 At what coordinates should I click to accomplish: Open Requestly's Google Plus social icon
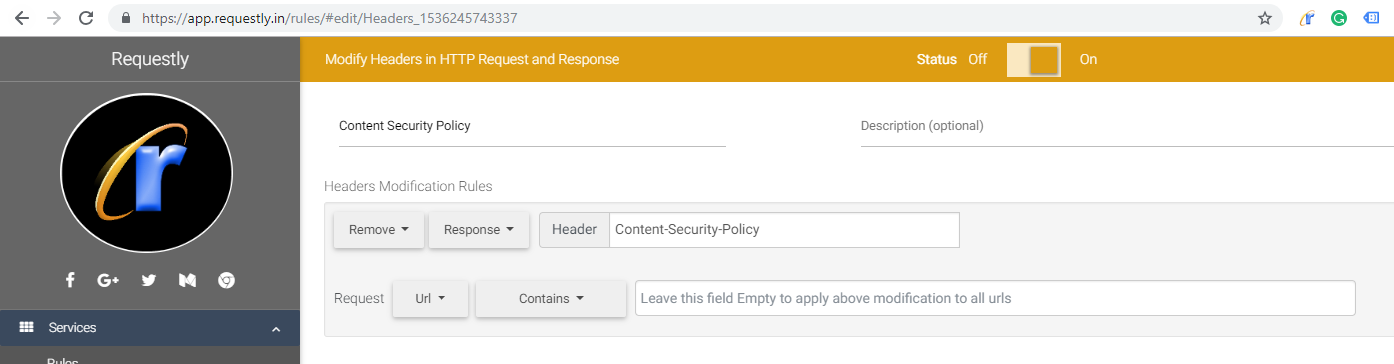click(x=109, y=280)
